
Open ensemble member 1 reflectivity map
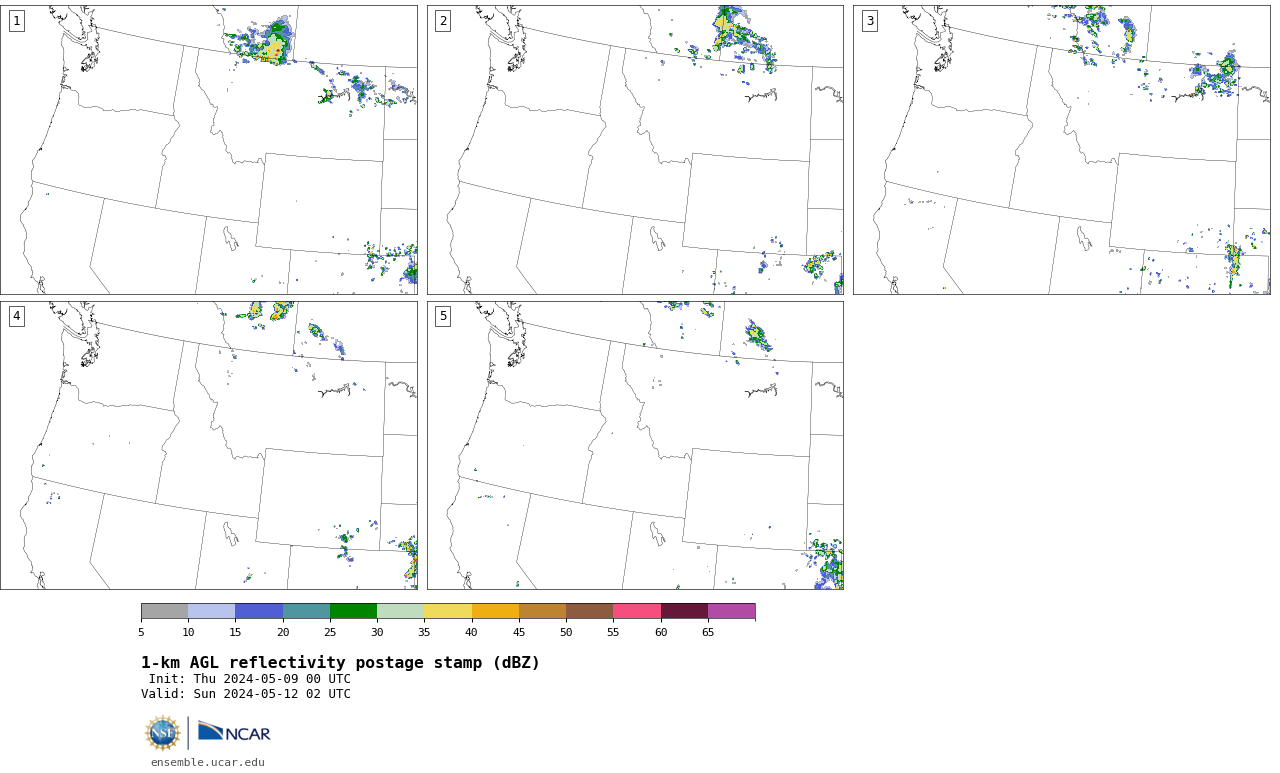(x=209, y=150)
